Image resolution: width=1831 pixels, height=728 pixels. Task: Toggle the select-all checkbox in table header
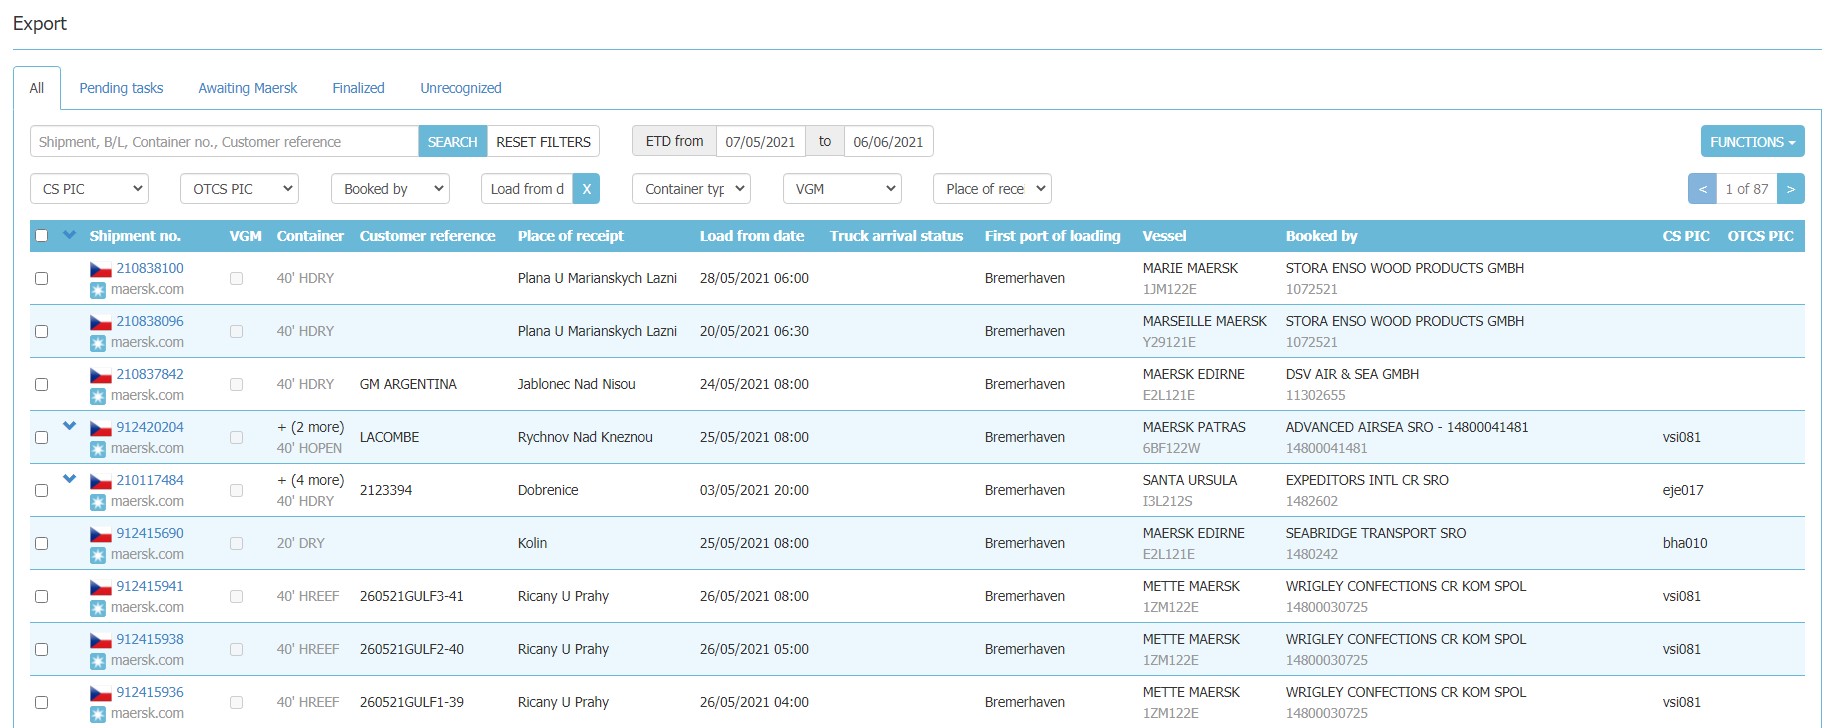(41, 236)
